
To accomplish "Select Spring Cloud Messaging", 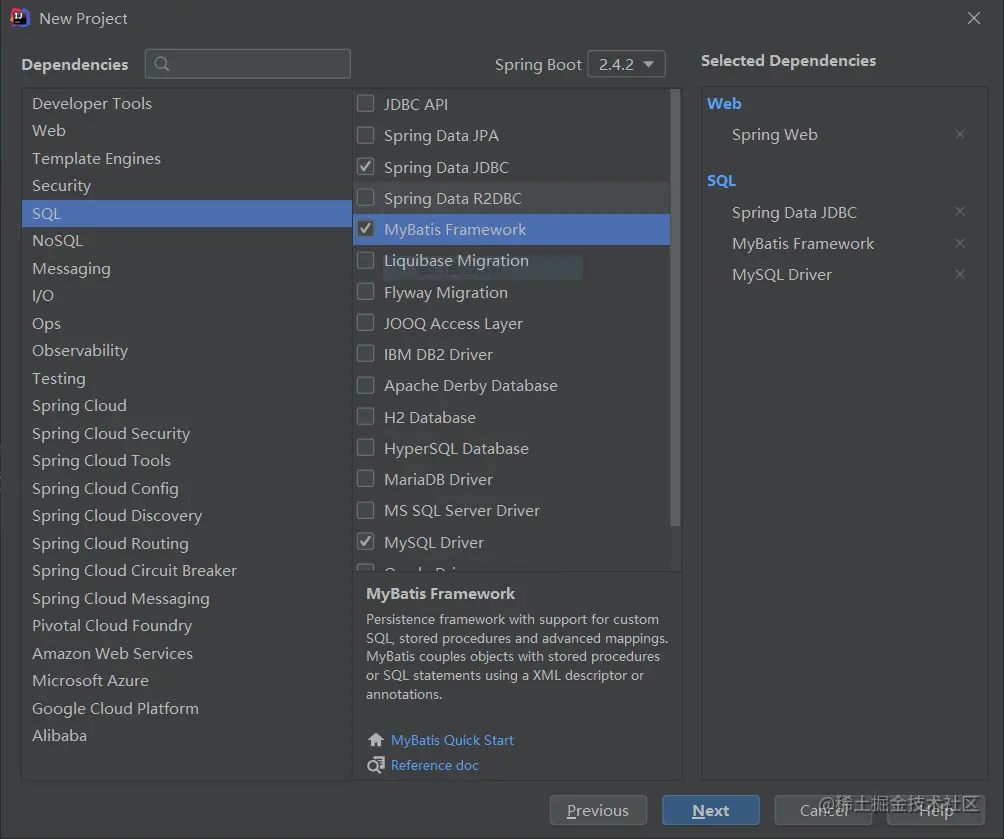I will click(x=186, y=598).
